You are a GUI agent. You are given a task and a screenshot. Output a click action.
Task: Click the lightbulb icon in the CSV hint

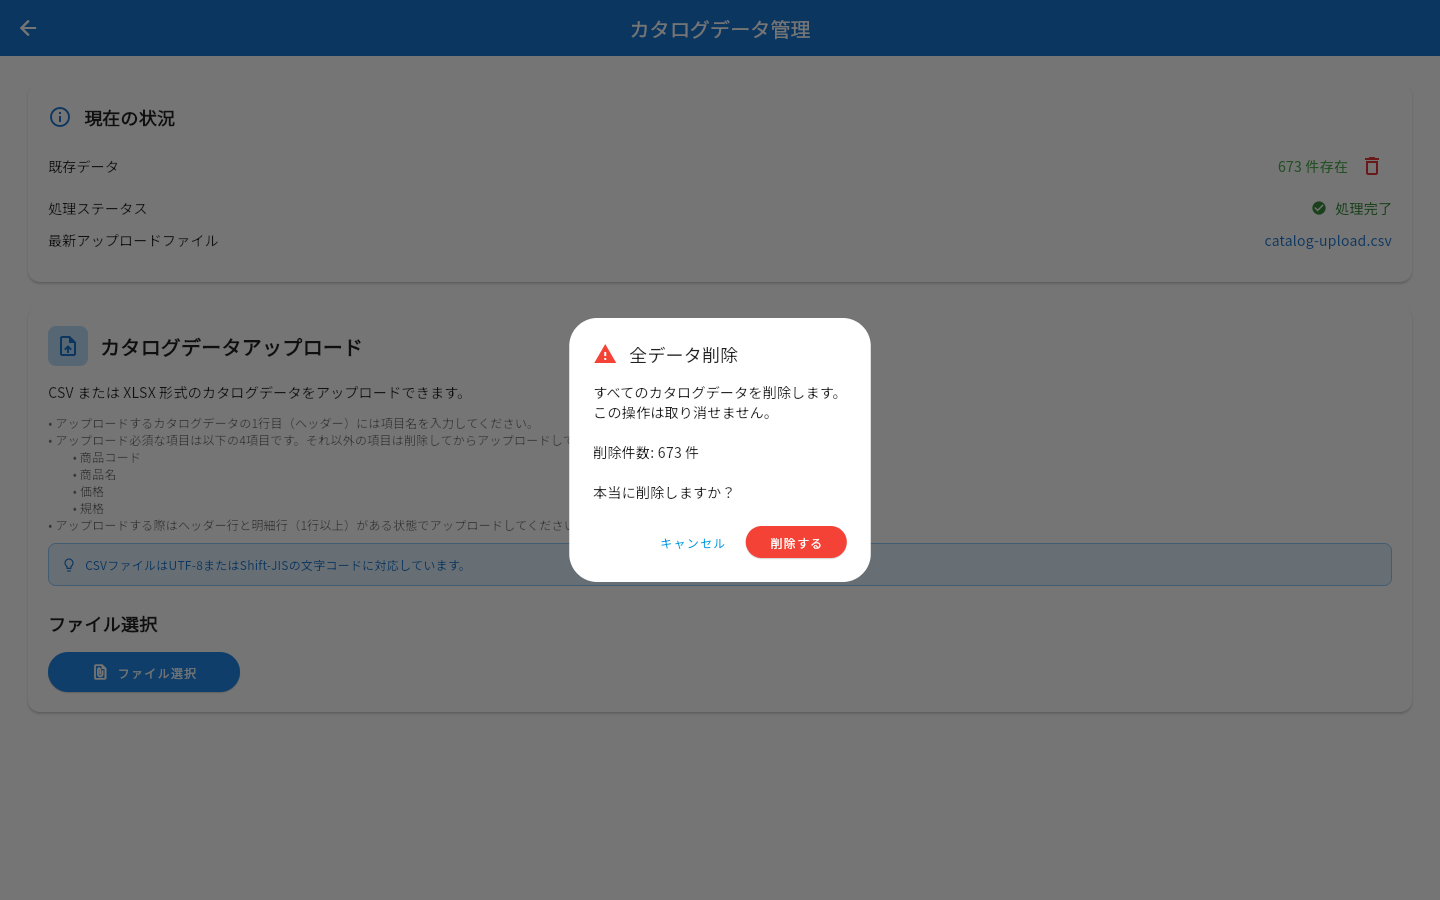(x=69, y=565)
